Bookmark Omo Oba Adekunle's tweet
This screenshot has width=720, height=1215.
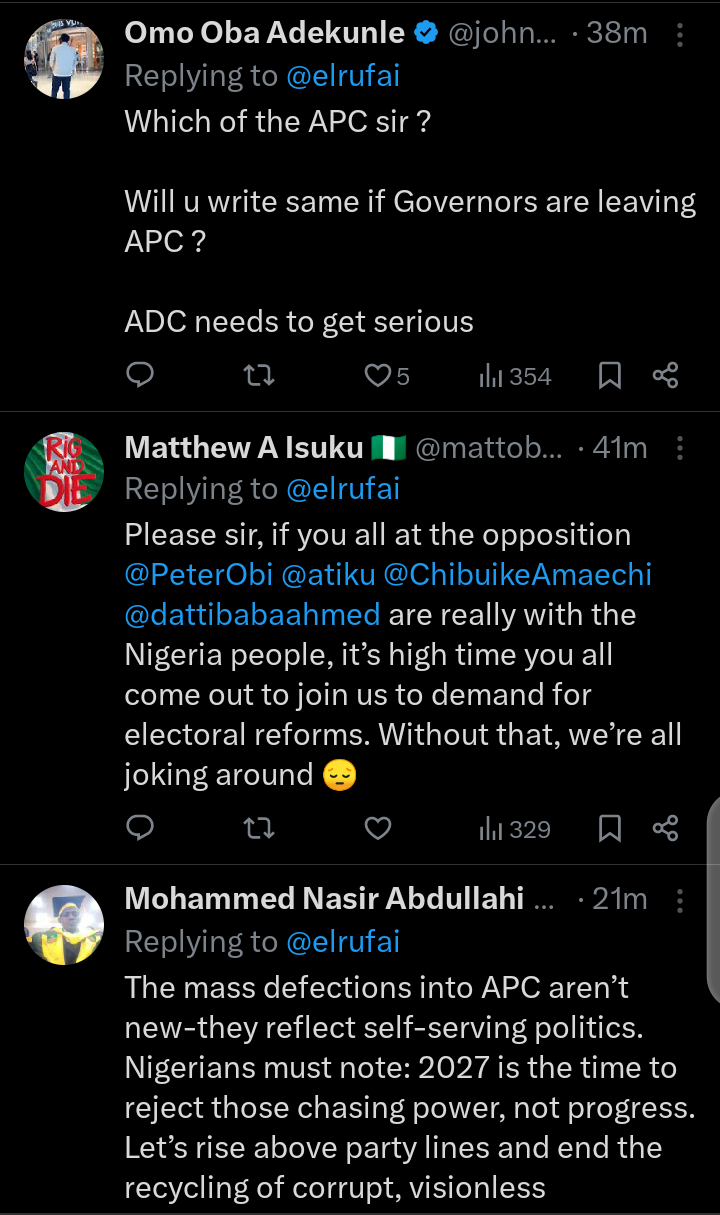(x=609, y=376)
